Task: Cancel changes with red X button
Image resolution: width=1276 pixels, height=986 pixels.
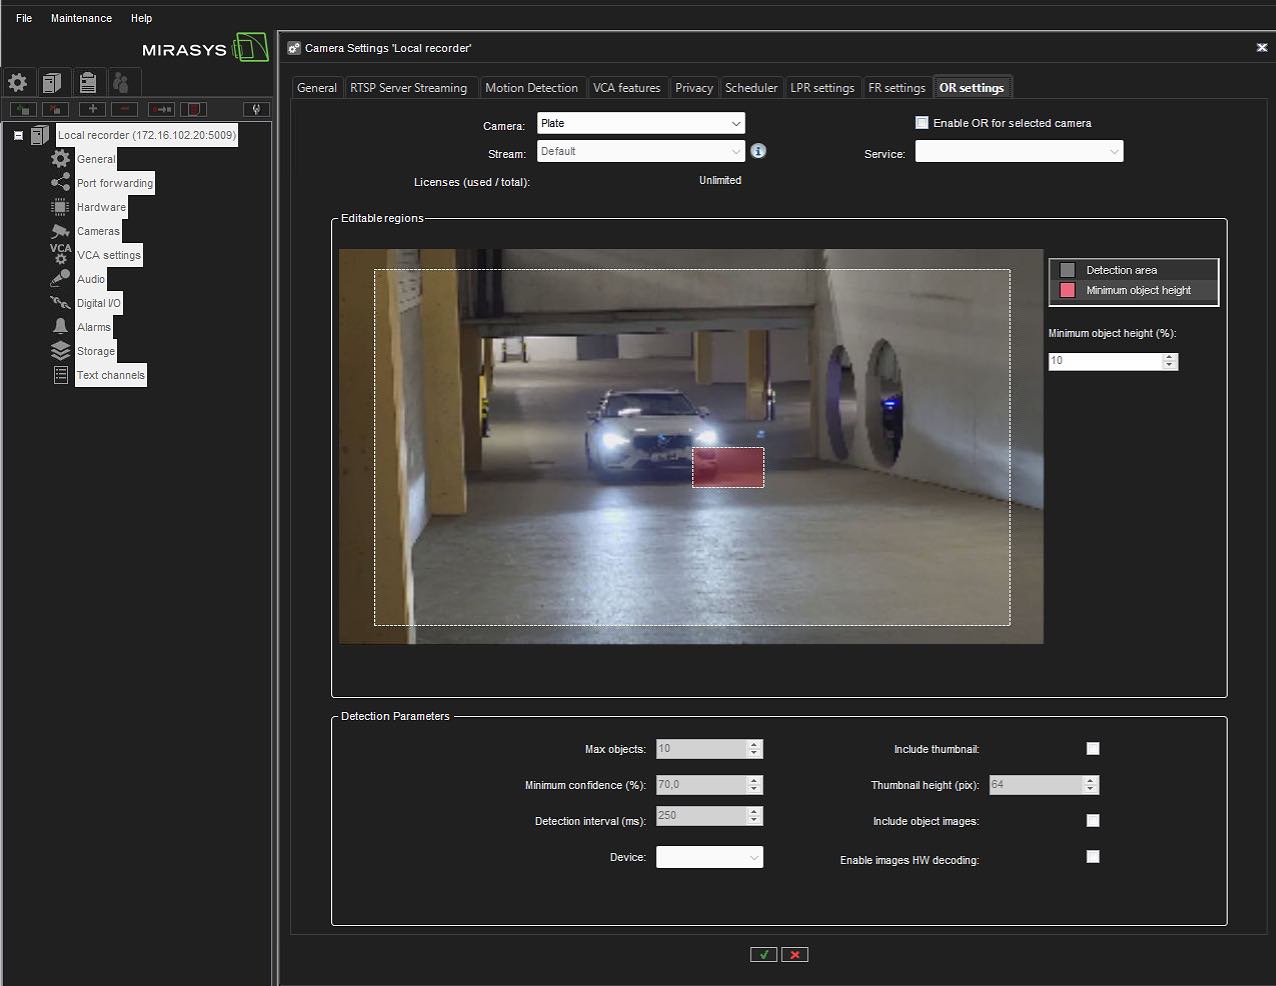Action: pyautogui.click(x=795, y=955)
